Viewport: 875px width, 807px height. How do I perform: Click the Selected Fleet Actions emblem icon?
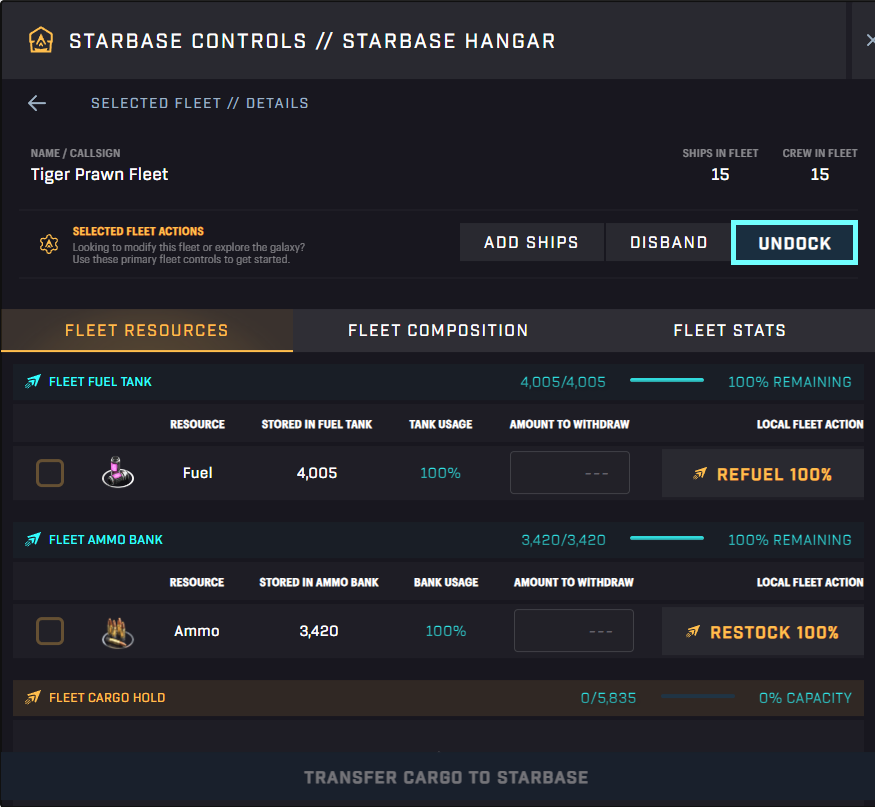tap(49, 244)
